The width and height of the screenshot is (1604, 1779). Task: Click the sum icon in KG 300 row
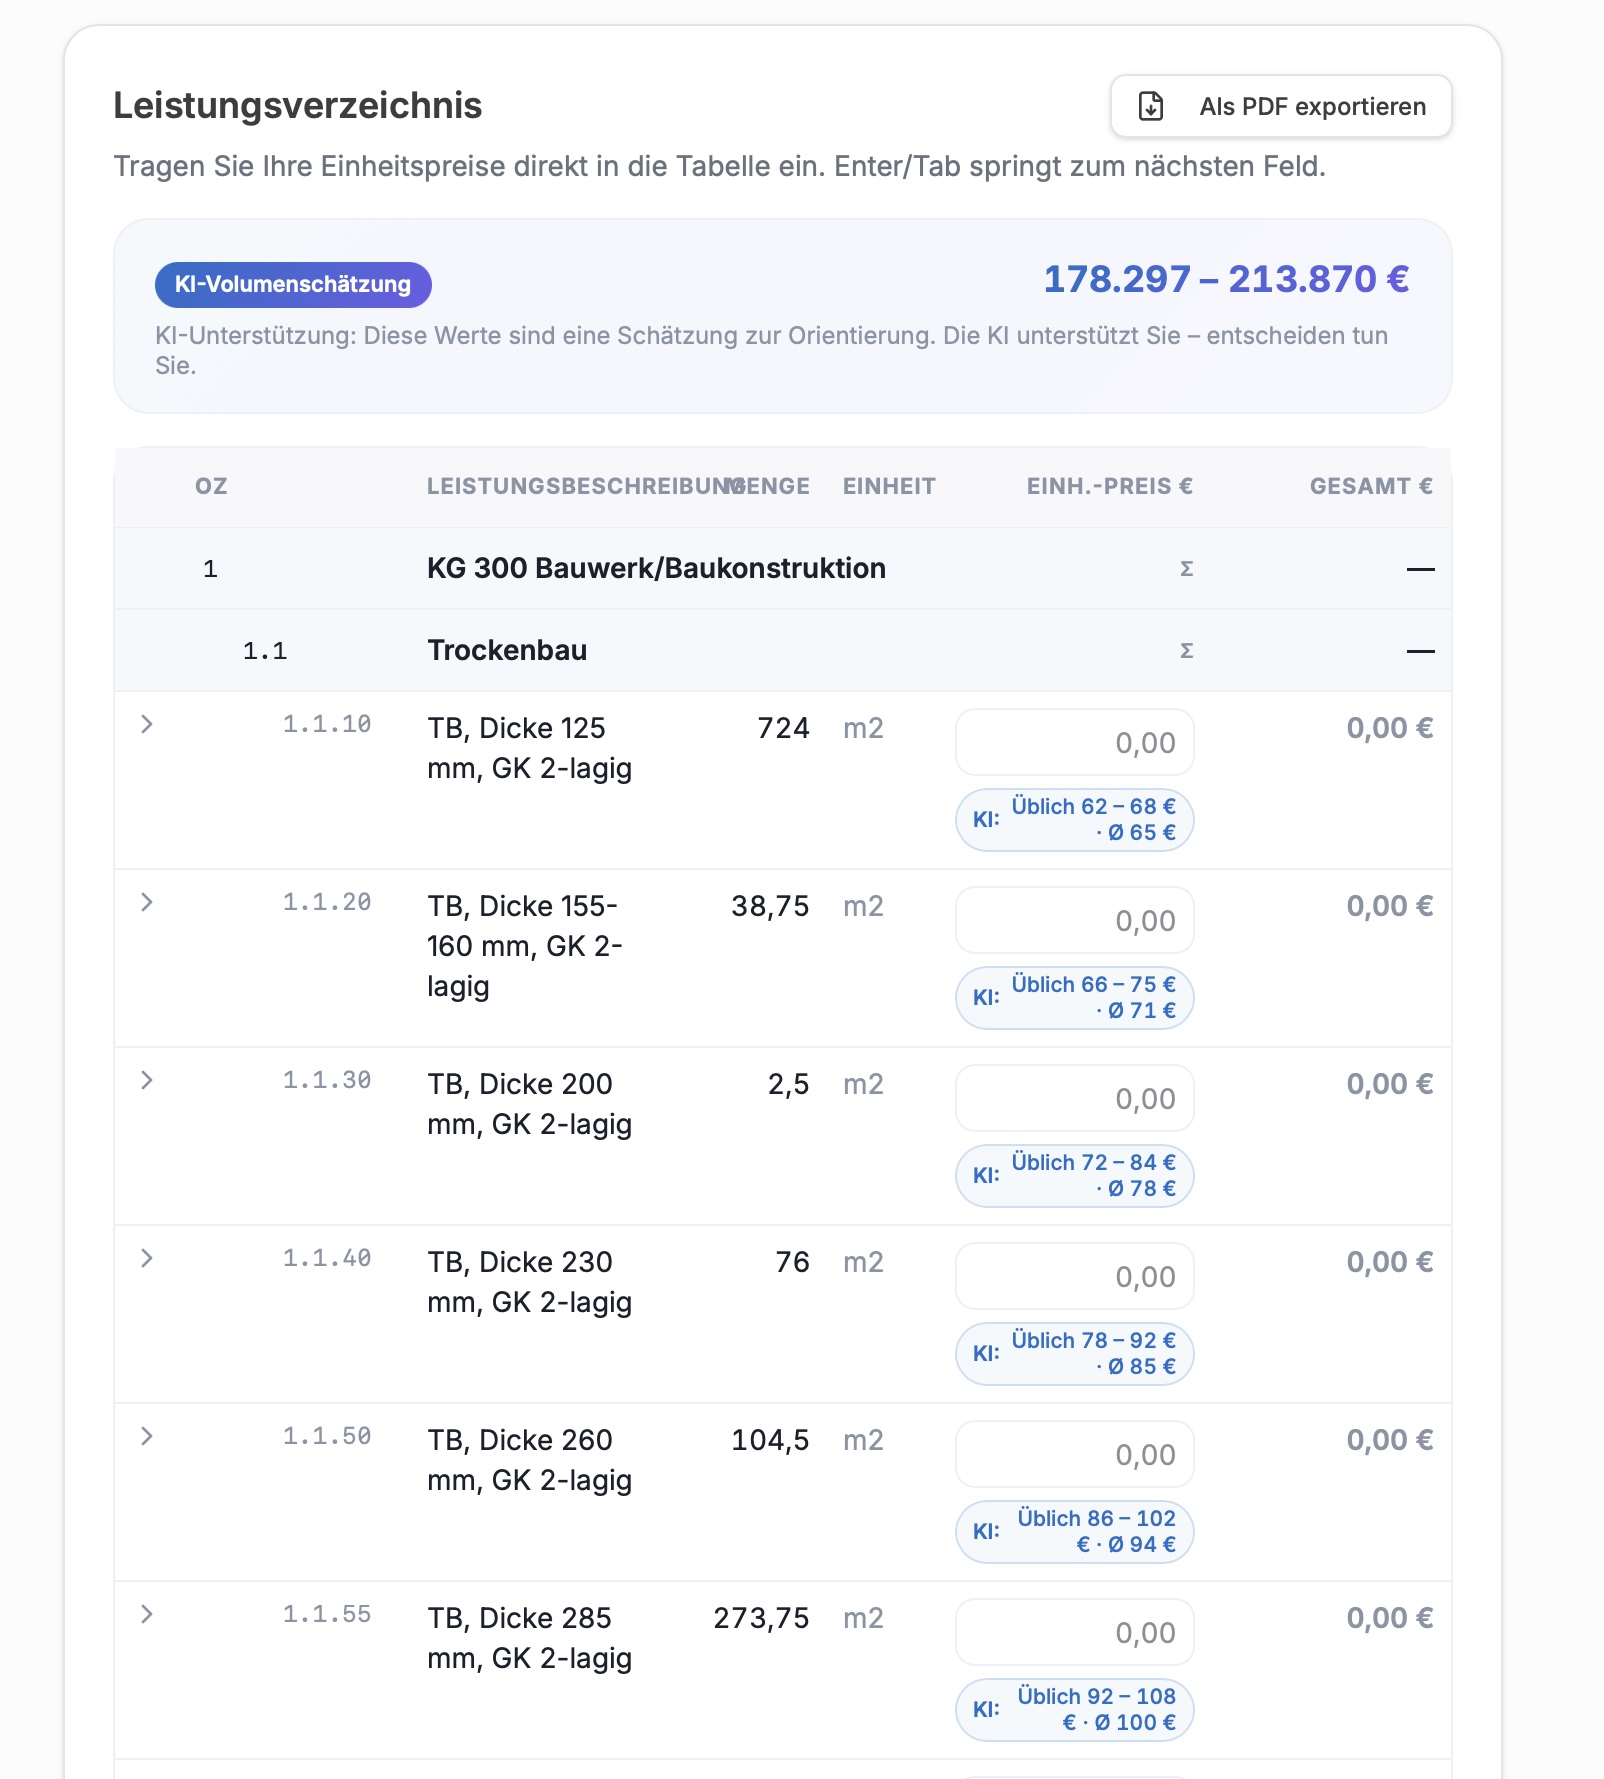coord(1187,569)
